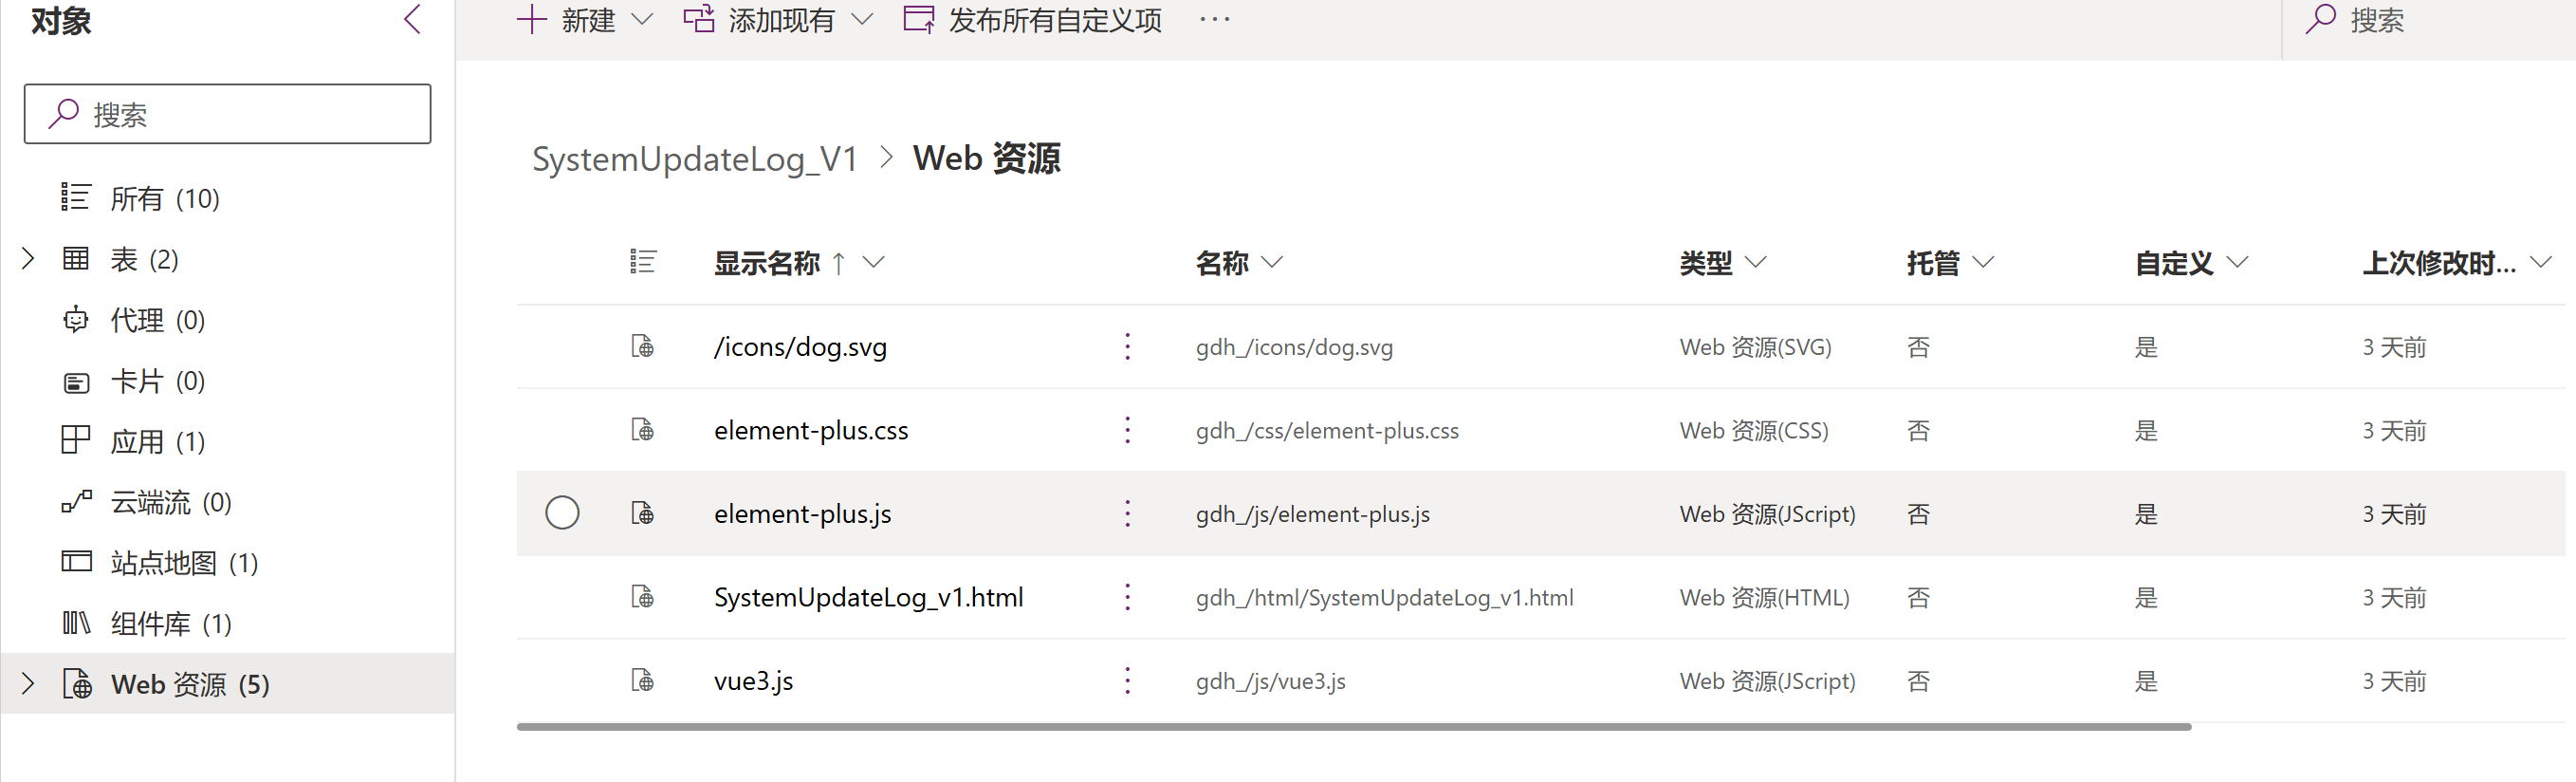
Task: Open the toolbar overflow ellipsis menu
Action: click(1214, 19)
